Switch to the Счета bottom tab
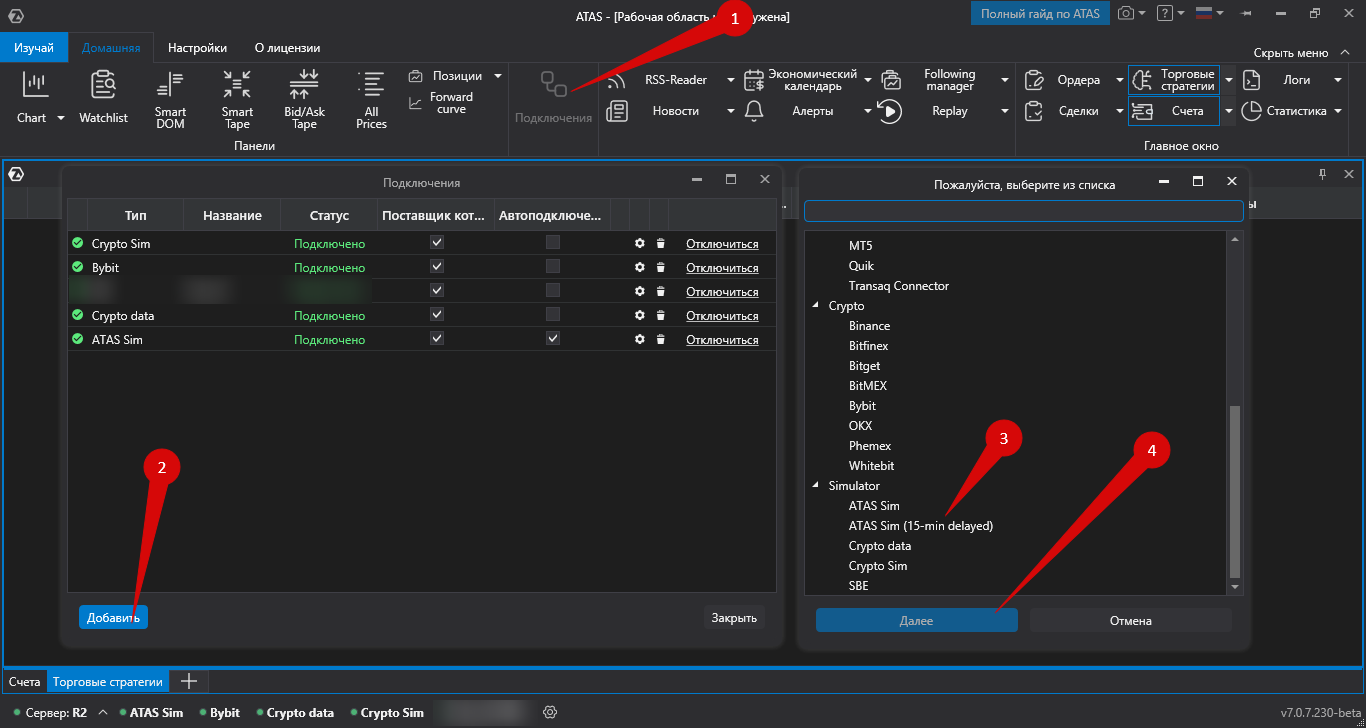 coord(25,682)
